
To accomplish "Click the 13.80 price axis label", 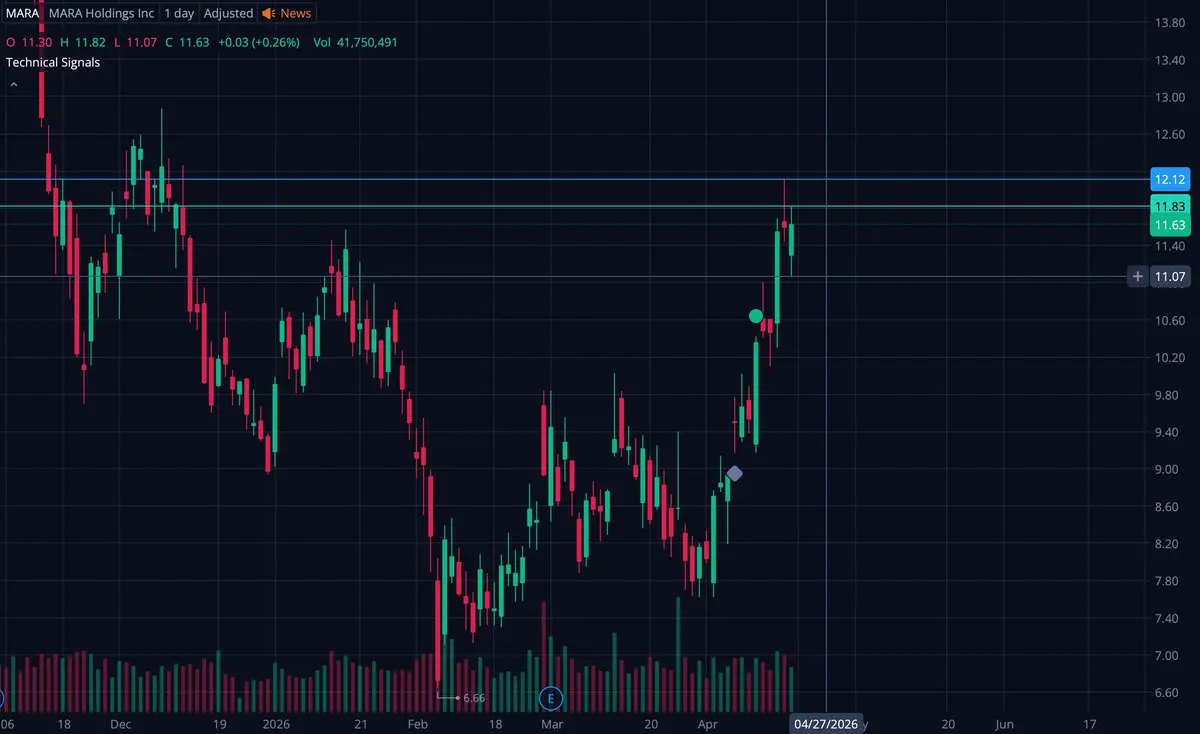I will click(x=1170, y=23).
